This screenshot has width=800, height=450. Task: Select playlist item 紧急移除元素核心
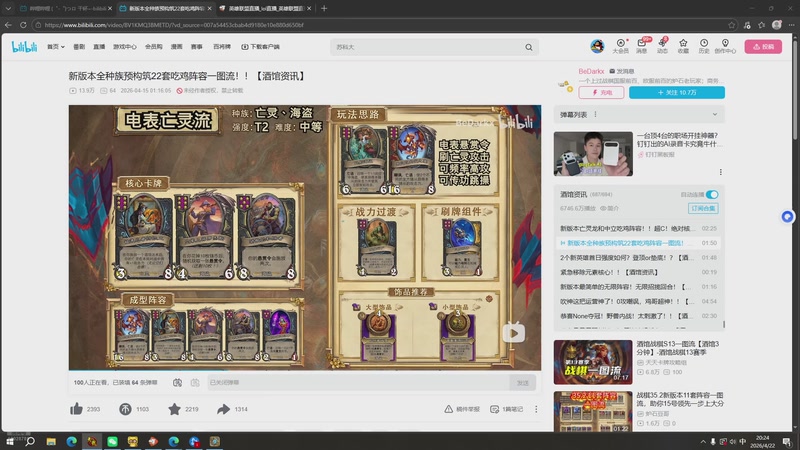[x=638, y=272]
